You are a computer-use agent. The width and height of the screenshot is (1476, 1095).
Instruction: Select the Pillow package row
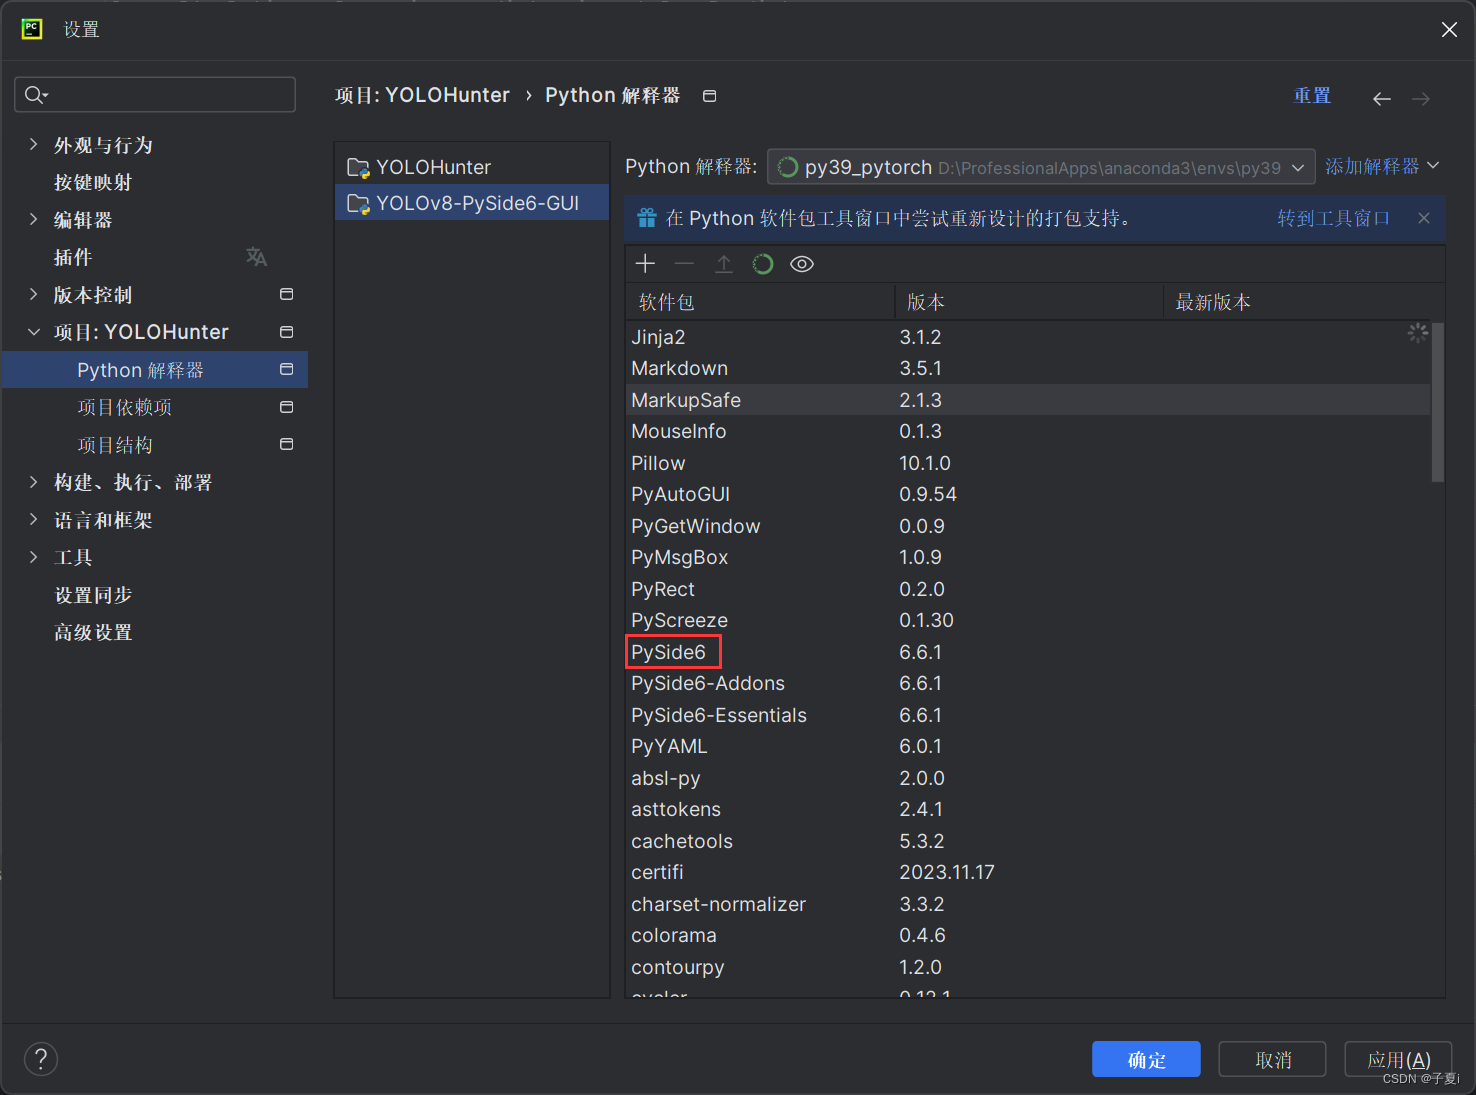pos(1028,463)
